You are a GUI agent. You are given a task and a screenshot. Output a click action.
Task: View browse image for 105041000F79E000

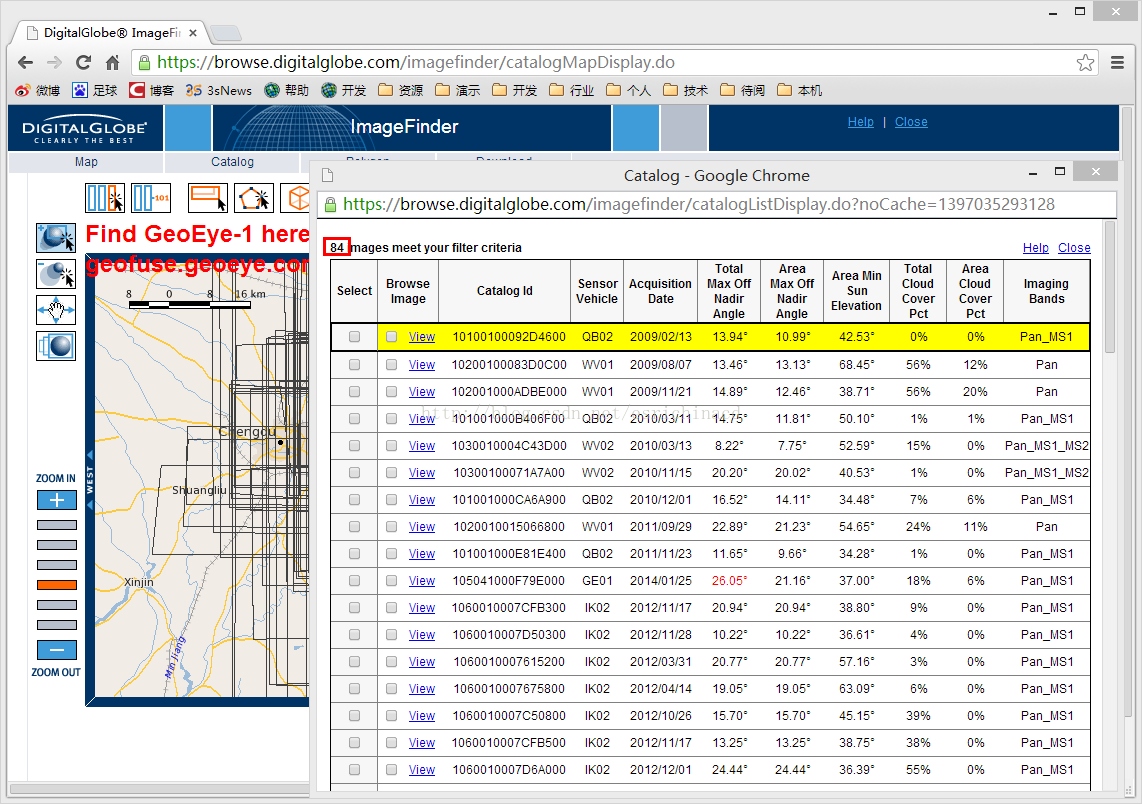[422, 580]
